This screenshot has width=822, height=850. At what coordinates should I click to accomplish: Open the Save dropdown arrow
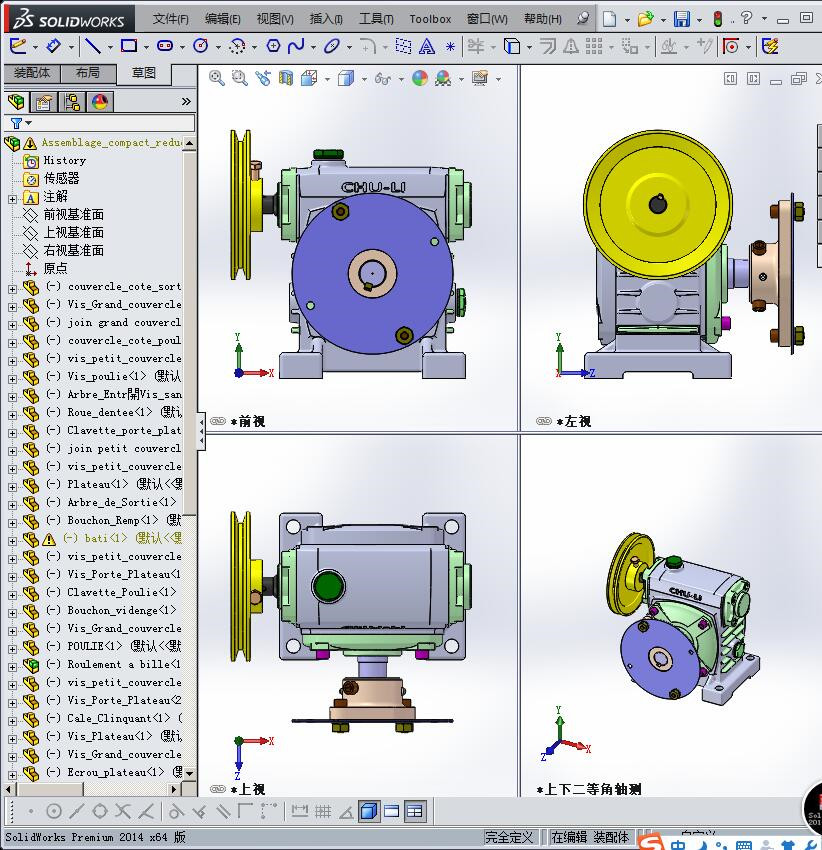click(699, 20)
